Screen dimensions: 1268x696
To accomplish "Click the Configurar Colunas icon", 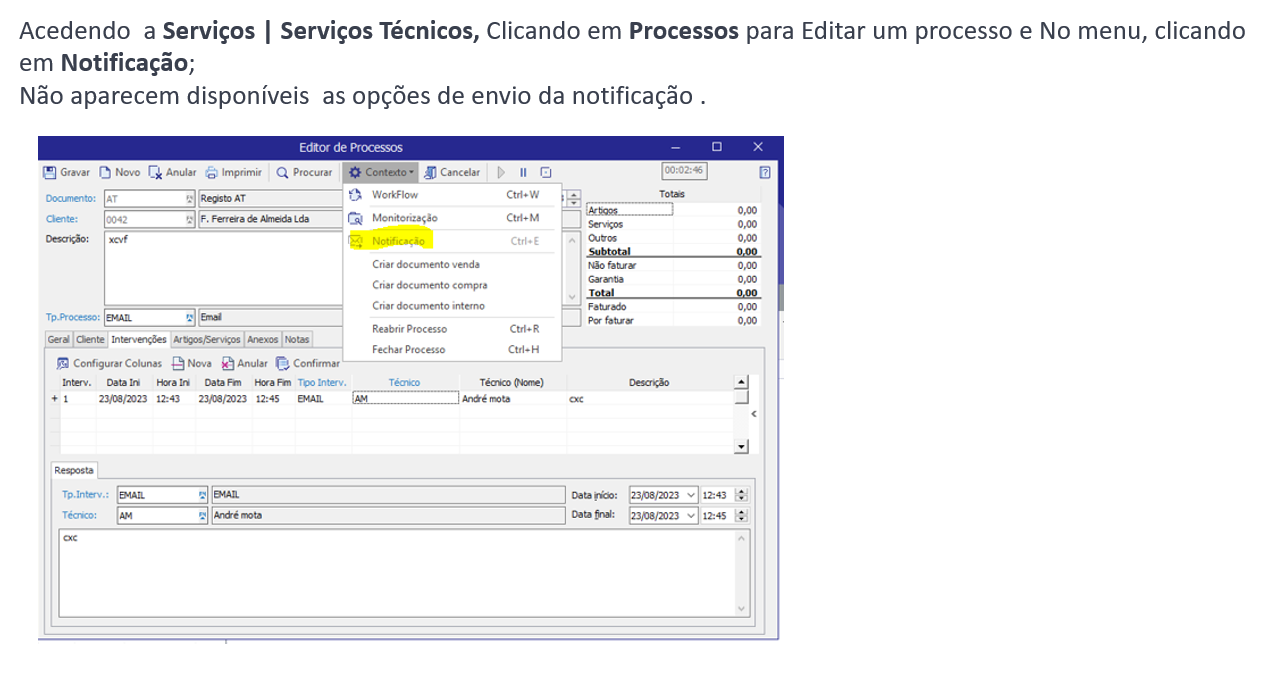I will coord(63,364).
